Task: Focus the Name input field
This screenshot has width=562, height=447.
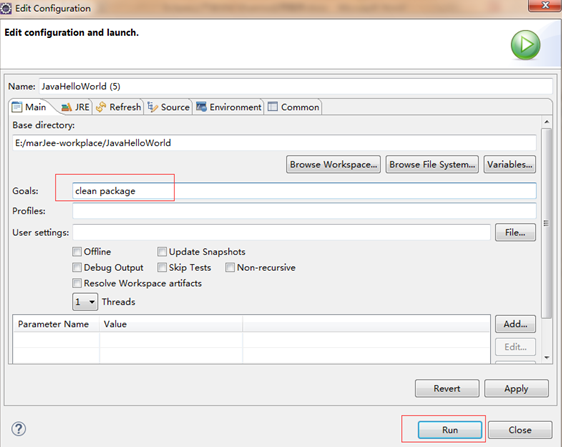Action: click(x=296, y=86)
